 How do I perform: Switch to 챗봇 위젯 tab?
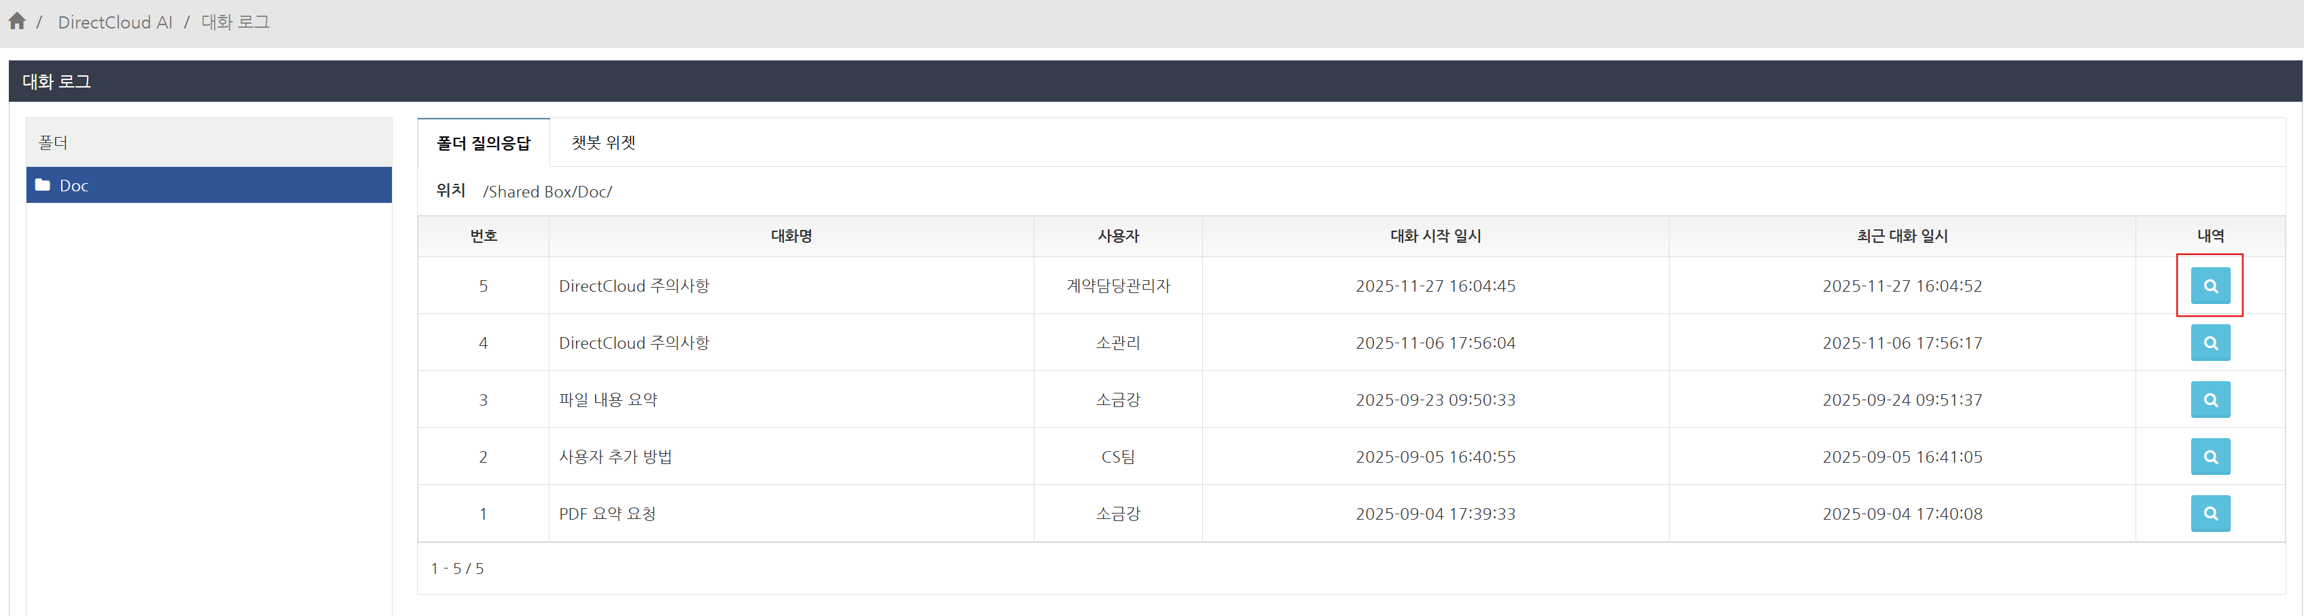[x=603, y=142]
